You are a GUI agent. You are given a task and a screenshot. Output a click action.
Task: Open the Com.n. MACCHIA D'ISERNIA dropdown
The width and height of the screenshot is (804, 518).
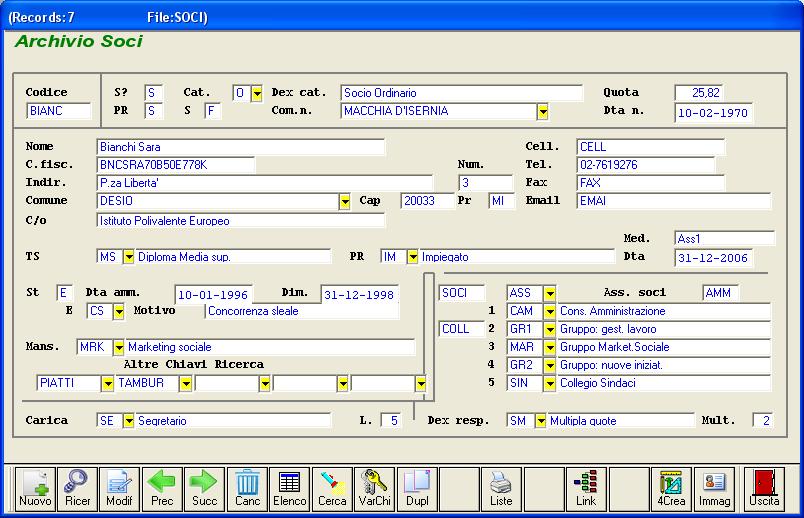coord(542,111)
